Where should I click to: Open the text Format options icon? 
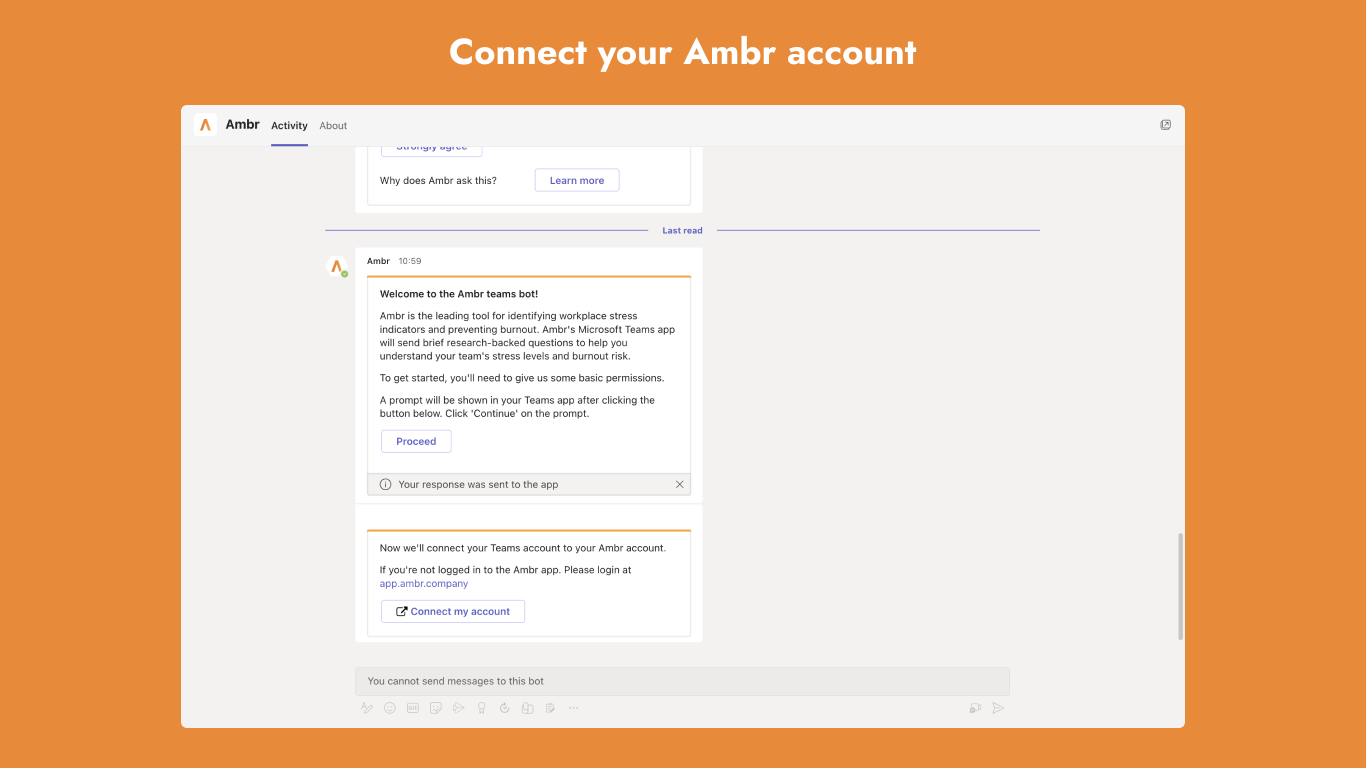pyautogui.click(x=367, y=708)
